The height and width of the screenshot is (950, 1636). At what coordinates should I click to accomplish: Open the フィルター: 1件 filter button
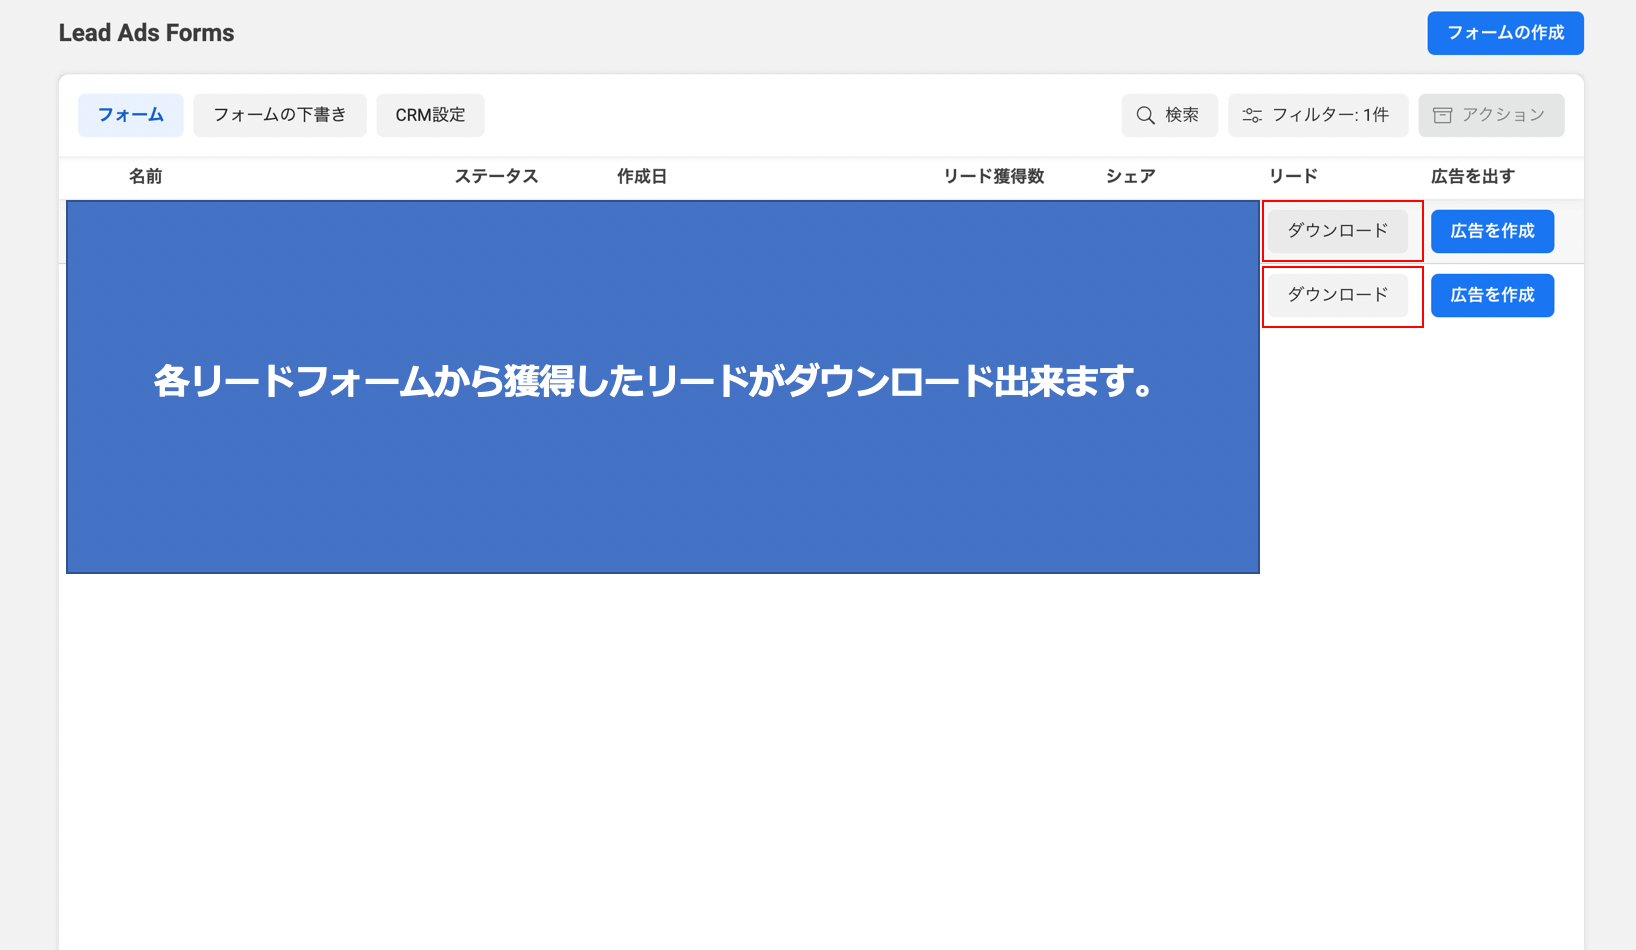[1318, 115]
